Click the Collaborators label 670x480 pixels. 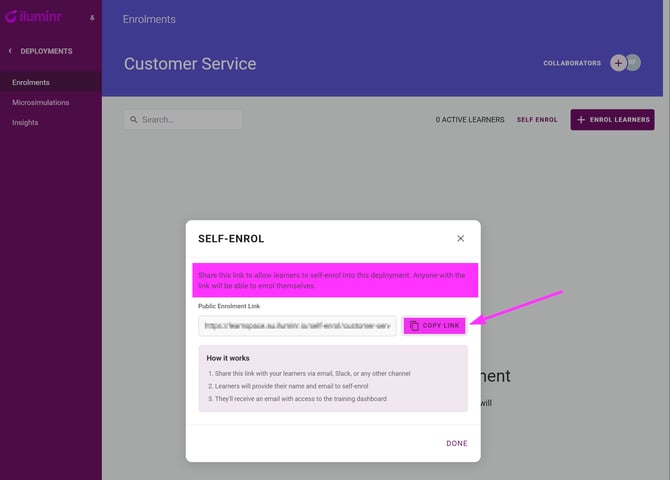(x=572, y=63)
